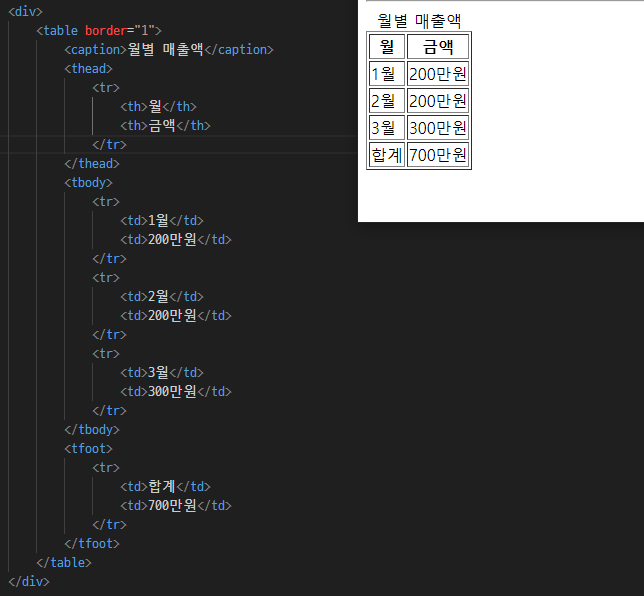This screenshot has width=644, height=596.
Task: Click the <tr> tag directly under <thead>
Action: [x=106, y=87]
